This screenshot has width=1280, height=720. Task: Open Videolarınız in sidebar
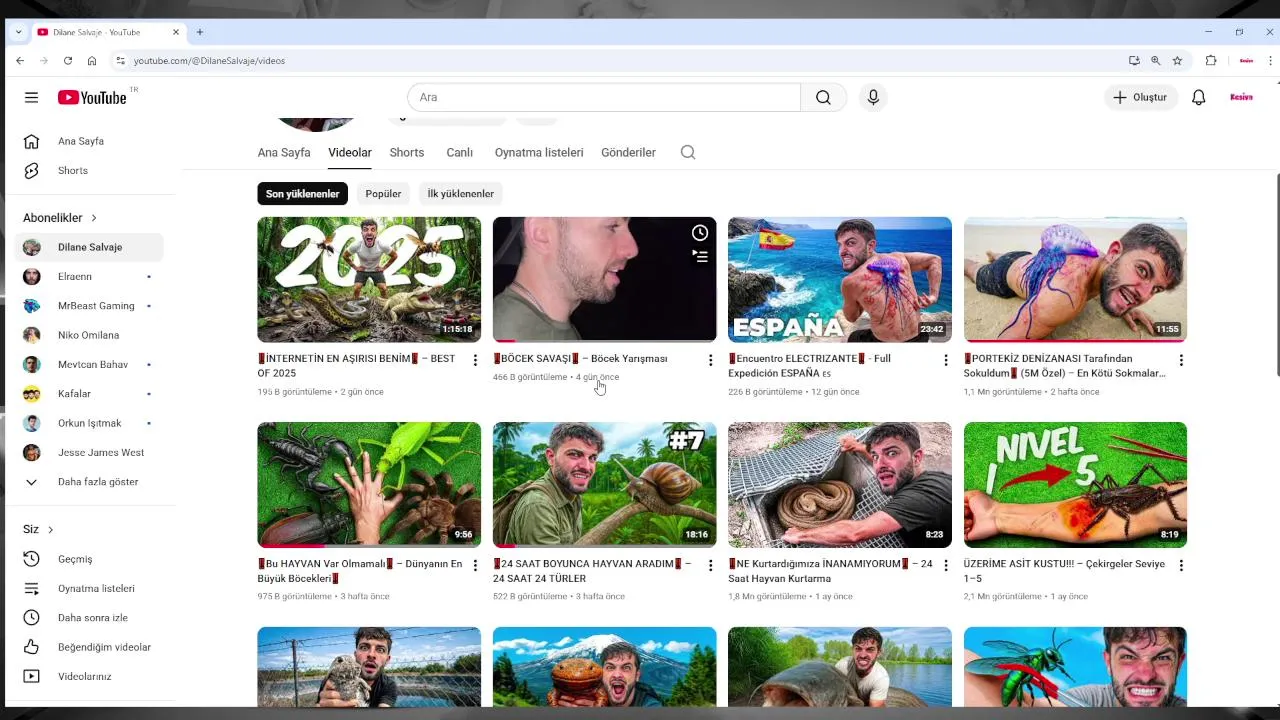click(90, 676)
